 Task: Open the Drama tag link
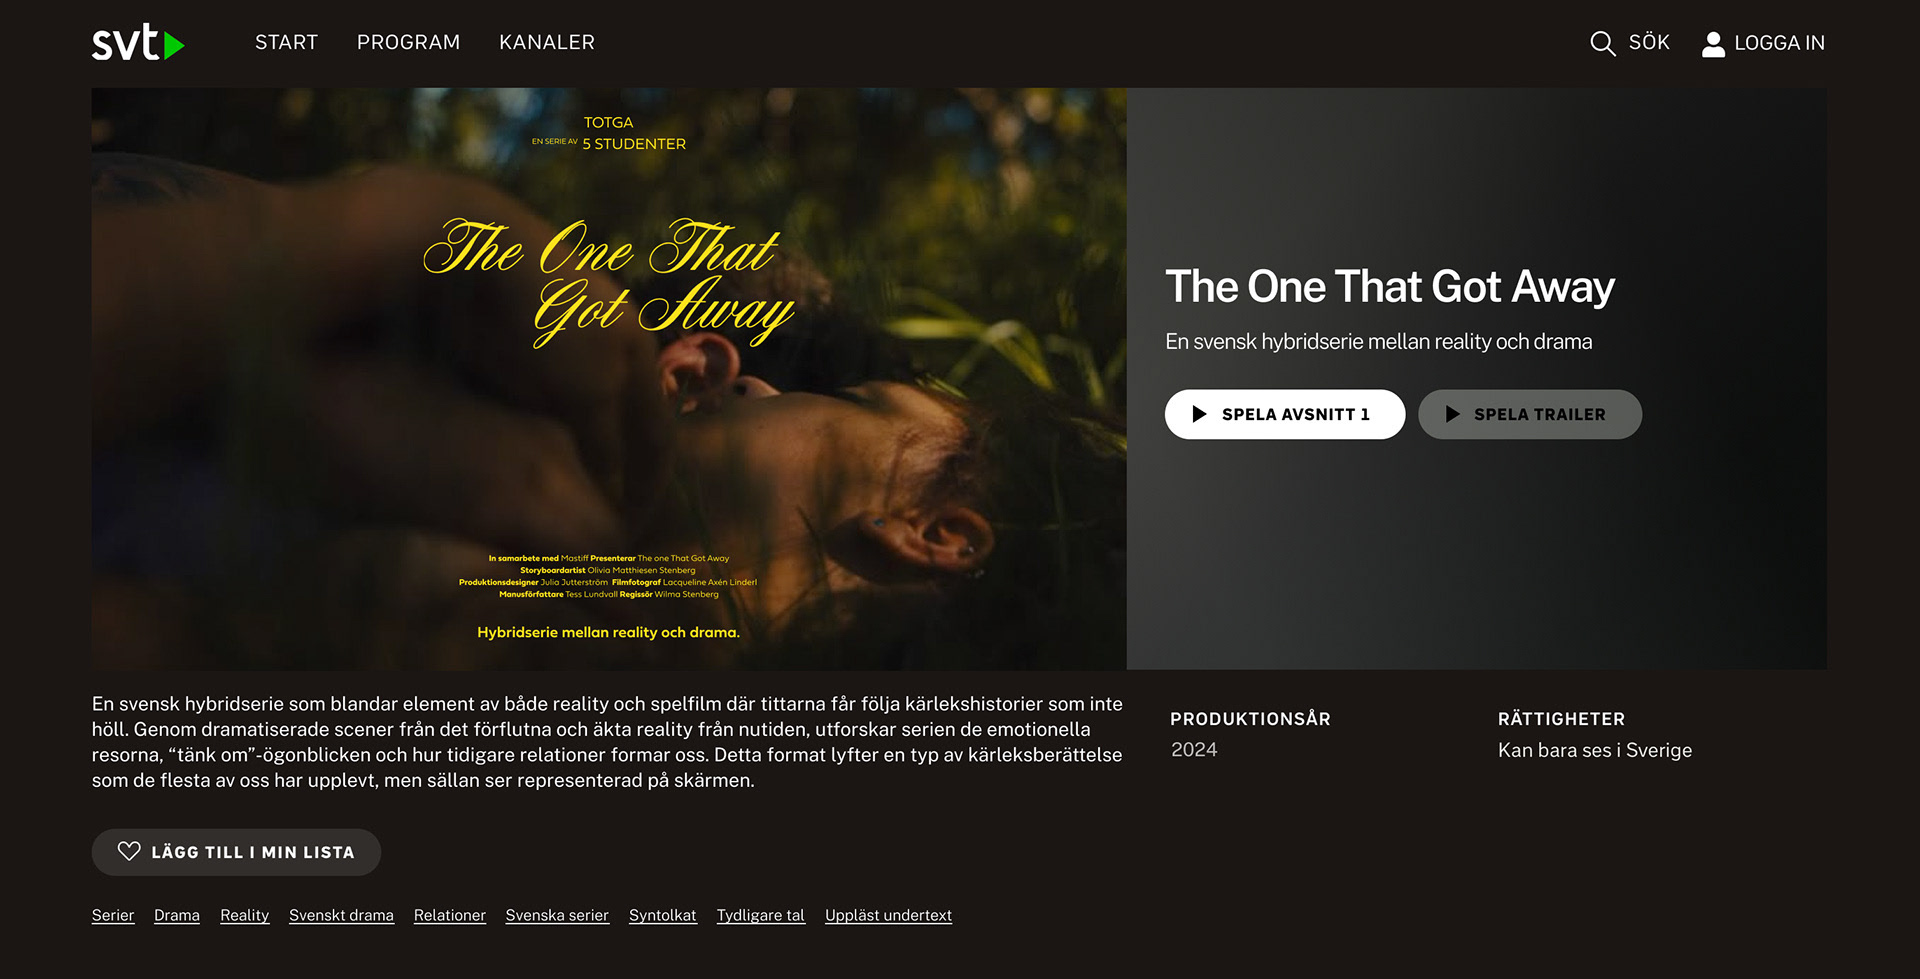pos(177,915)
